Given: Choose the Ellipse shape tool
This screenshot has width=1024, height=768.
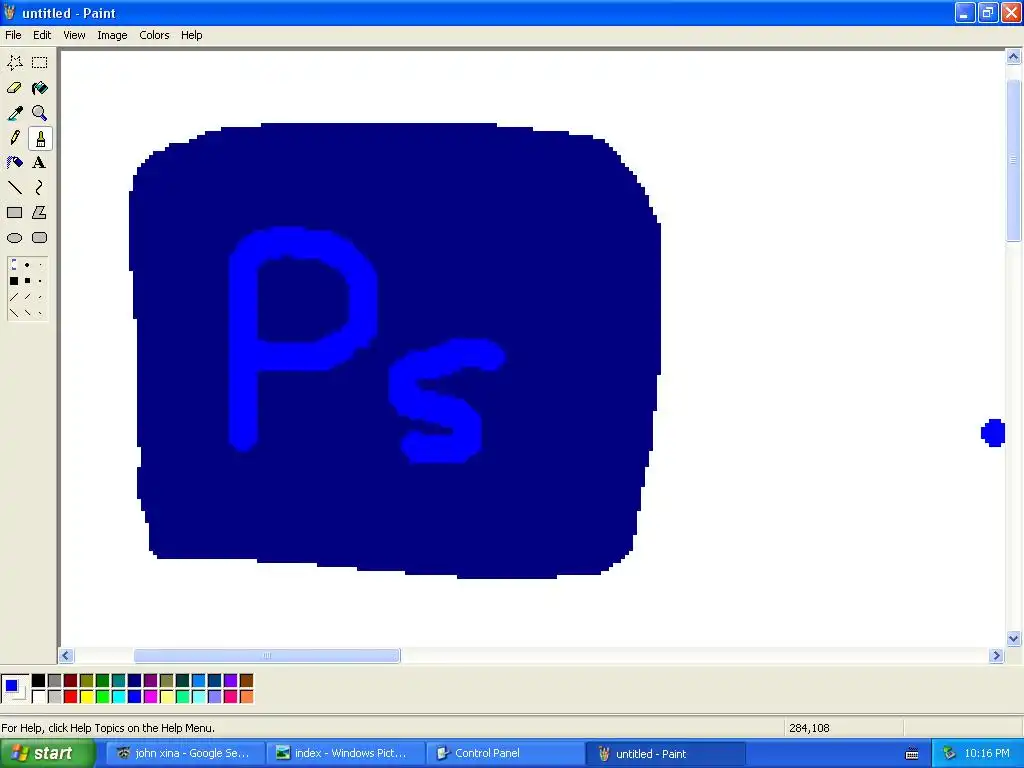Looking at the screenshot, I should pyautogui.click(x=14, y=238).
